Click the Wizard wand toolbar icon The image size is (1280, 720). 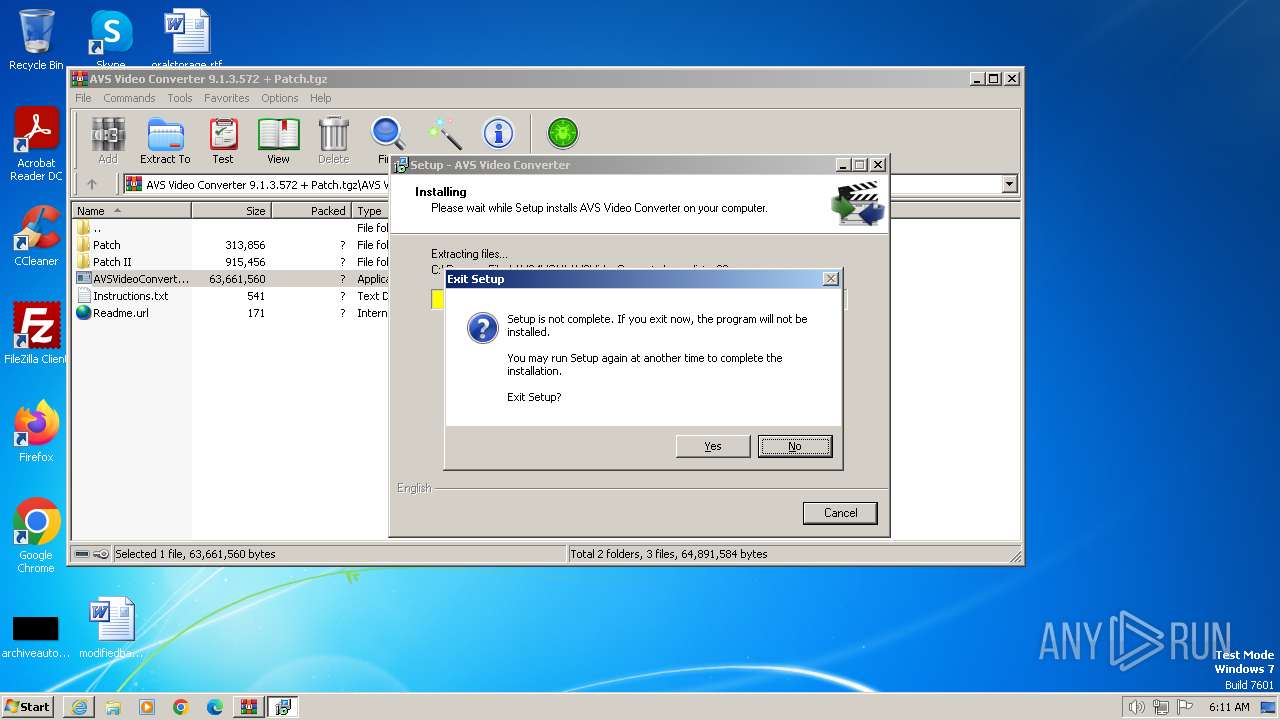444,134
